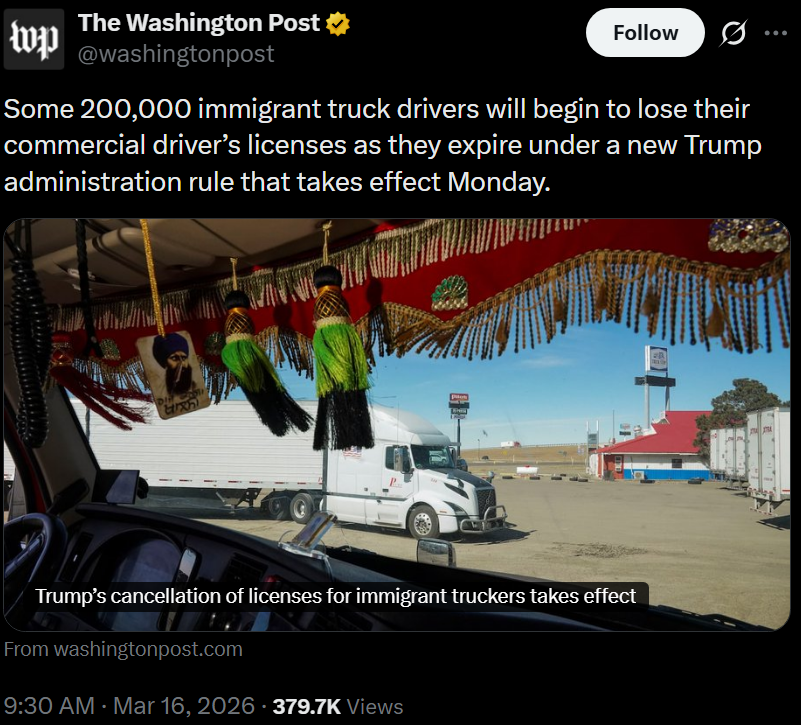The image size is (801, 725).
Task: Open The Washington Post display name
Action: tap(199, 22)
